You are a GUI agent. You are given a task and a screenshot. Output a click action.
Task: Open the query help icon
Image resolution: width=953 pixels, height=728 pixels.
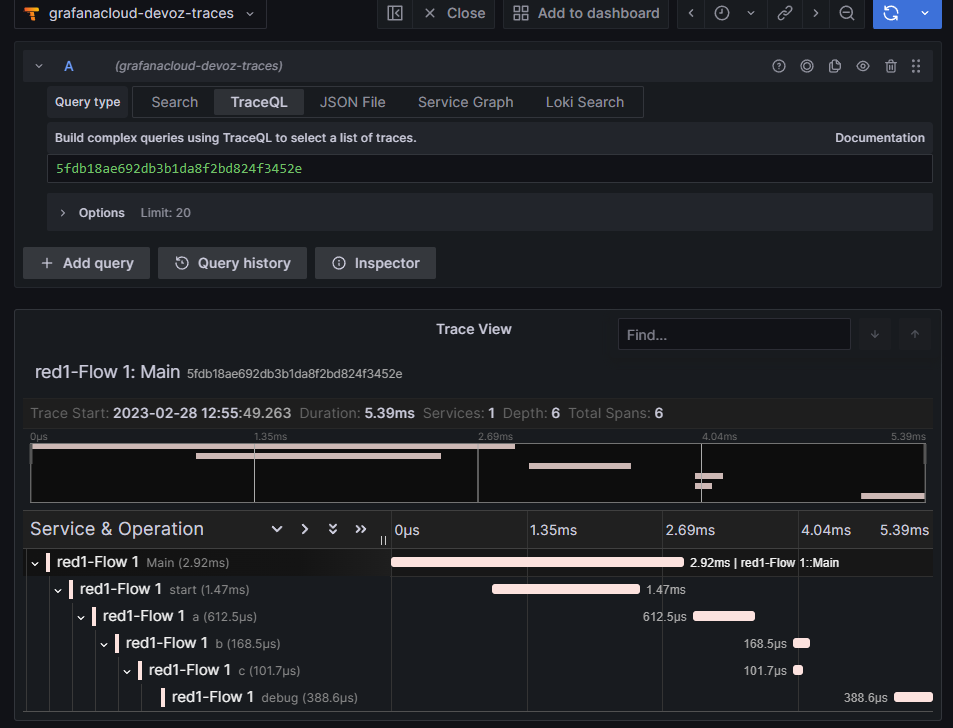point(779,66)
